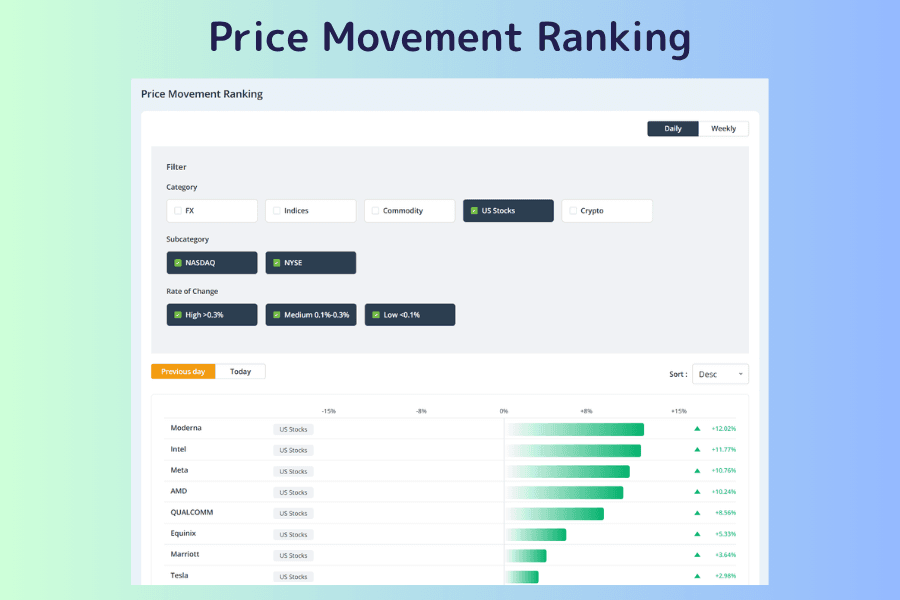Toggle the NYSE subcategory
The width and height of the screenshot is (900, 600).
tap(311, 263)
